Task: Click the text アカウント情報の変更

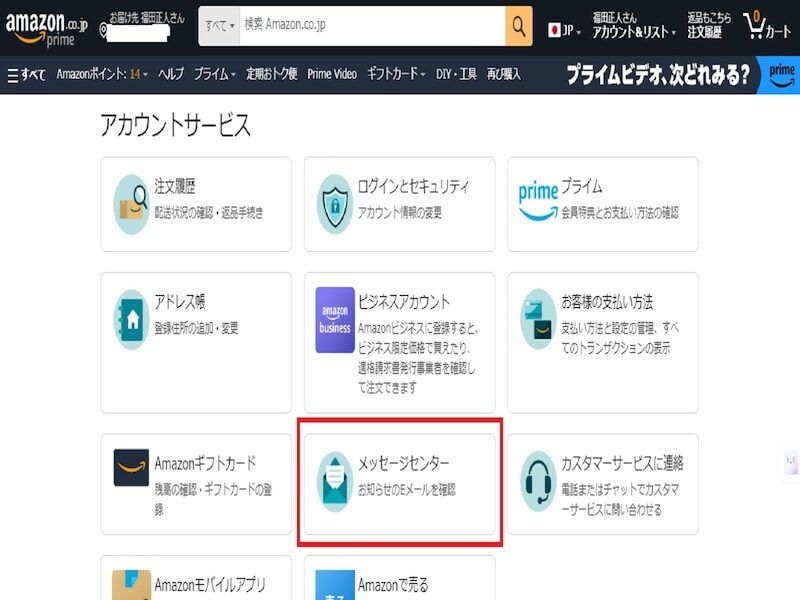Action: [x=399, y=213]
